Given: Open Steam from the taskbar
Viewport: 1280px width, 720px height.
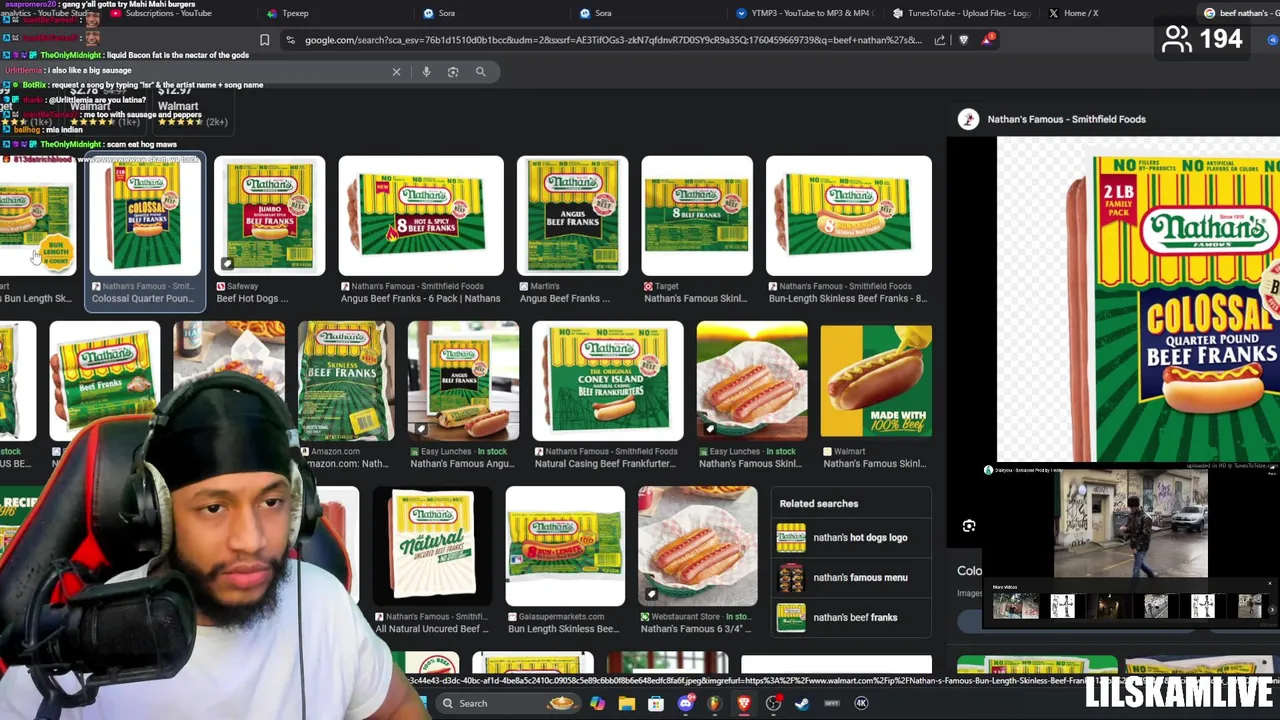Looking at the screenshot, I should (802, 703).
